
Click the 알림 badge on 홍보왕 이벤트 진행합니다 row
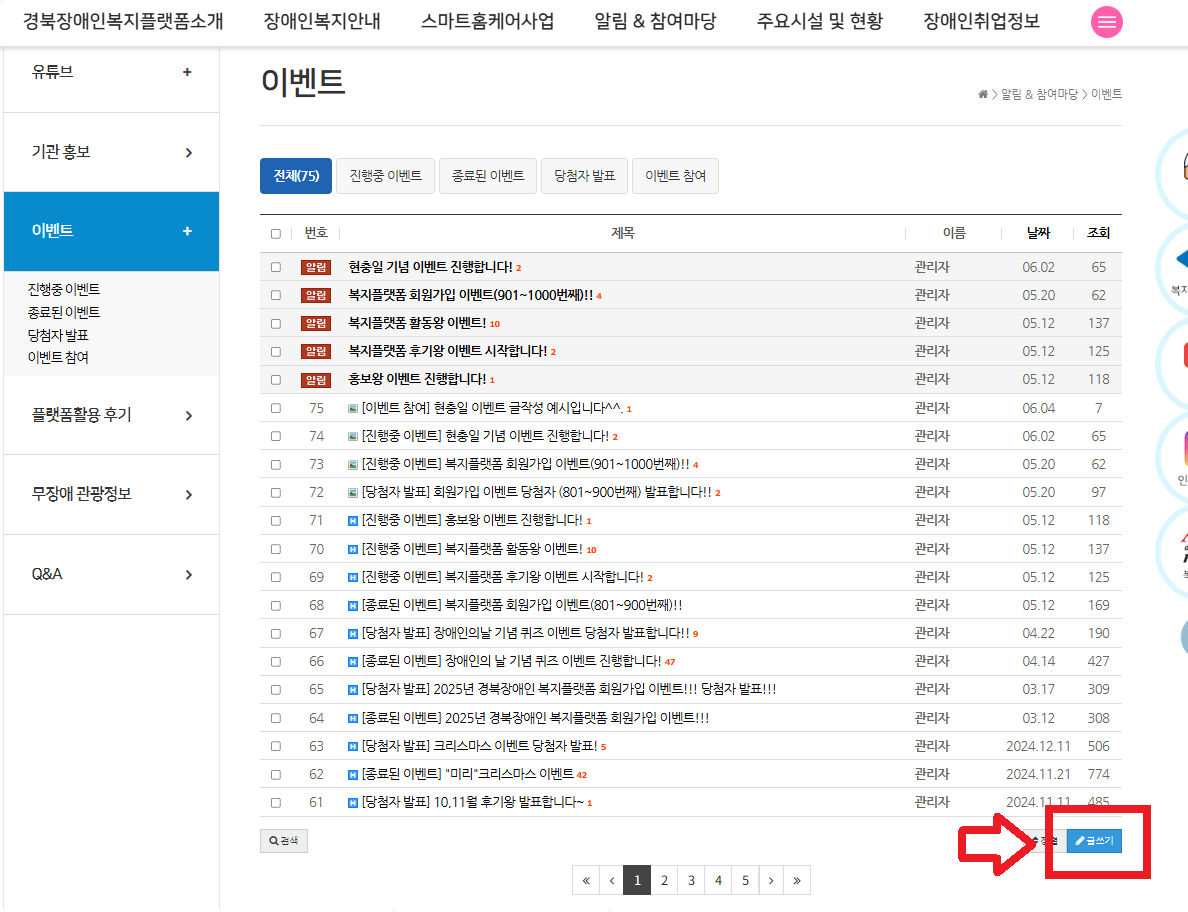[316, 379]
